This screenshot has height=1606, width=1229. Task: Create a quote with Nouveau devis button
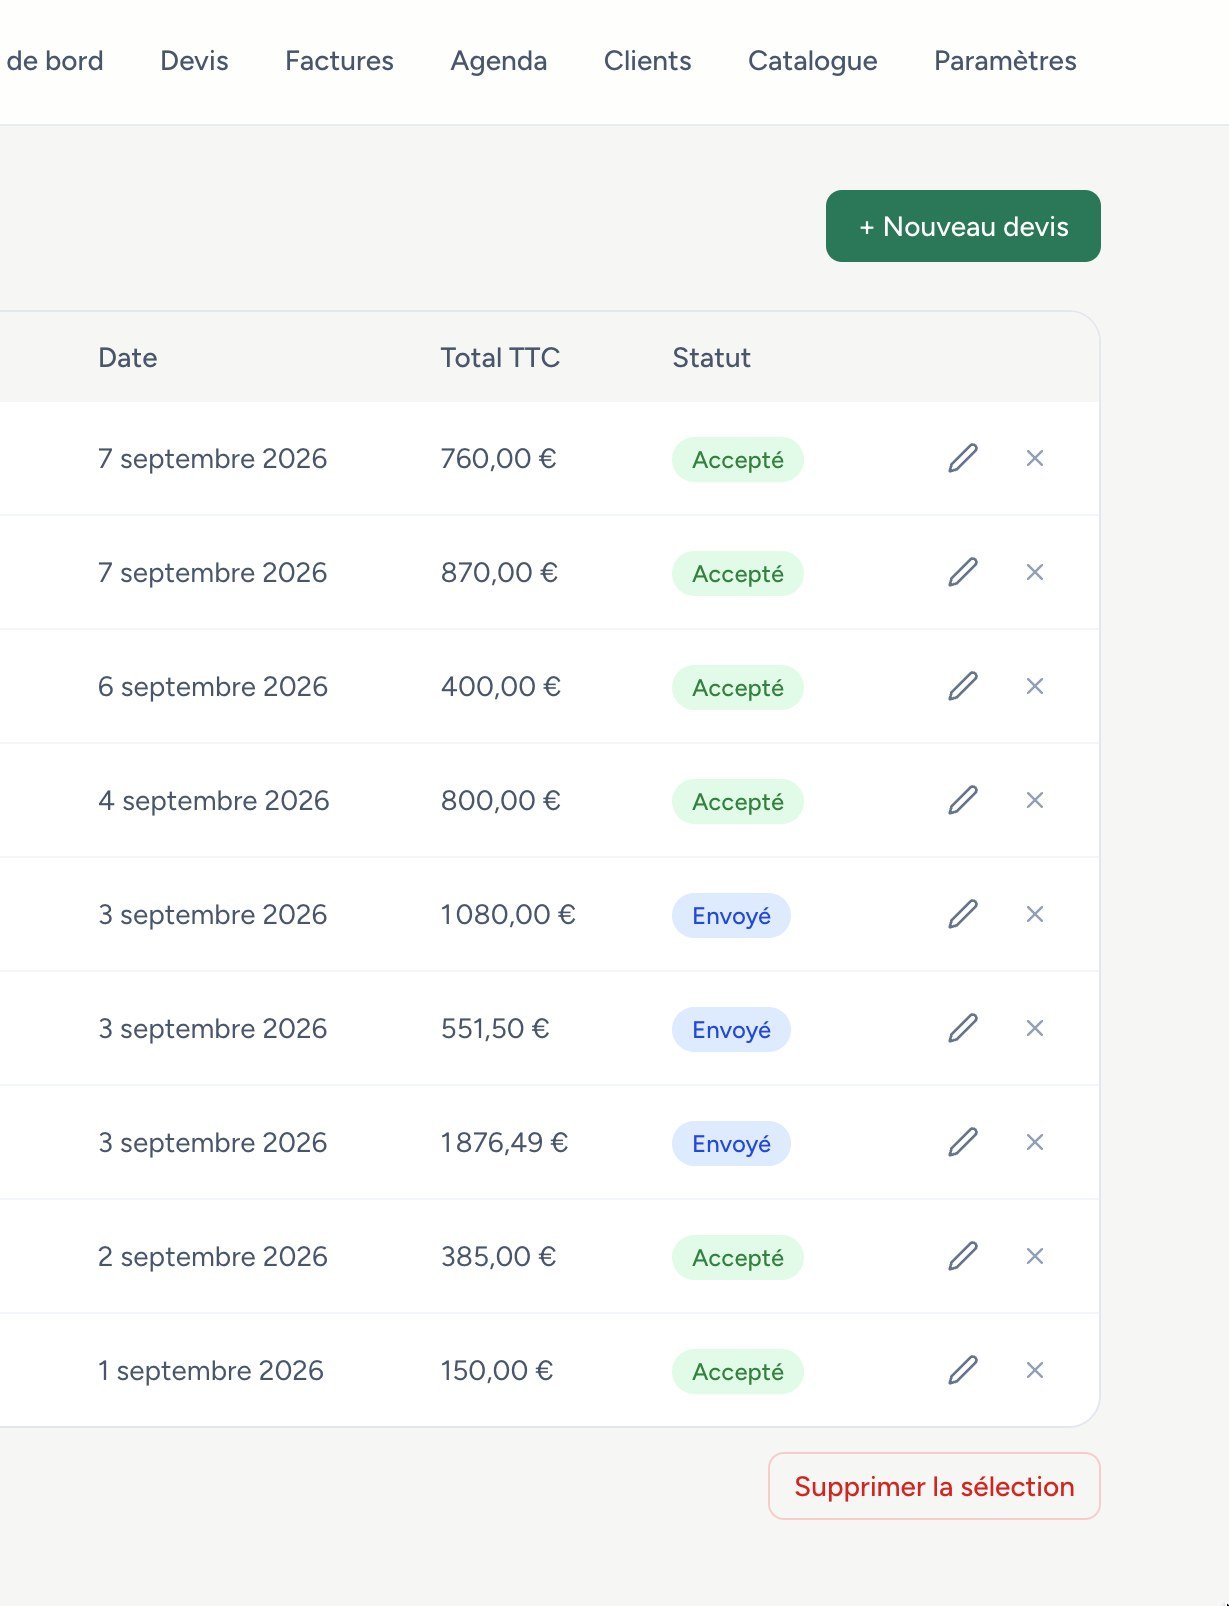tap(963, 226)
